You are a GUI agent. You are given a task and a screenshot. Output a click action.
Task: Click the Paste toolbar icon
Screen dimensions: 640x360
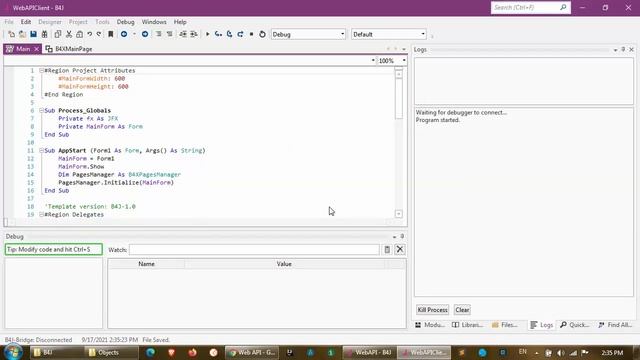pos(79,34)
